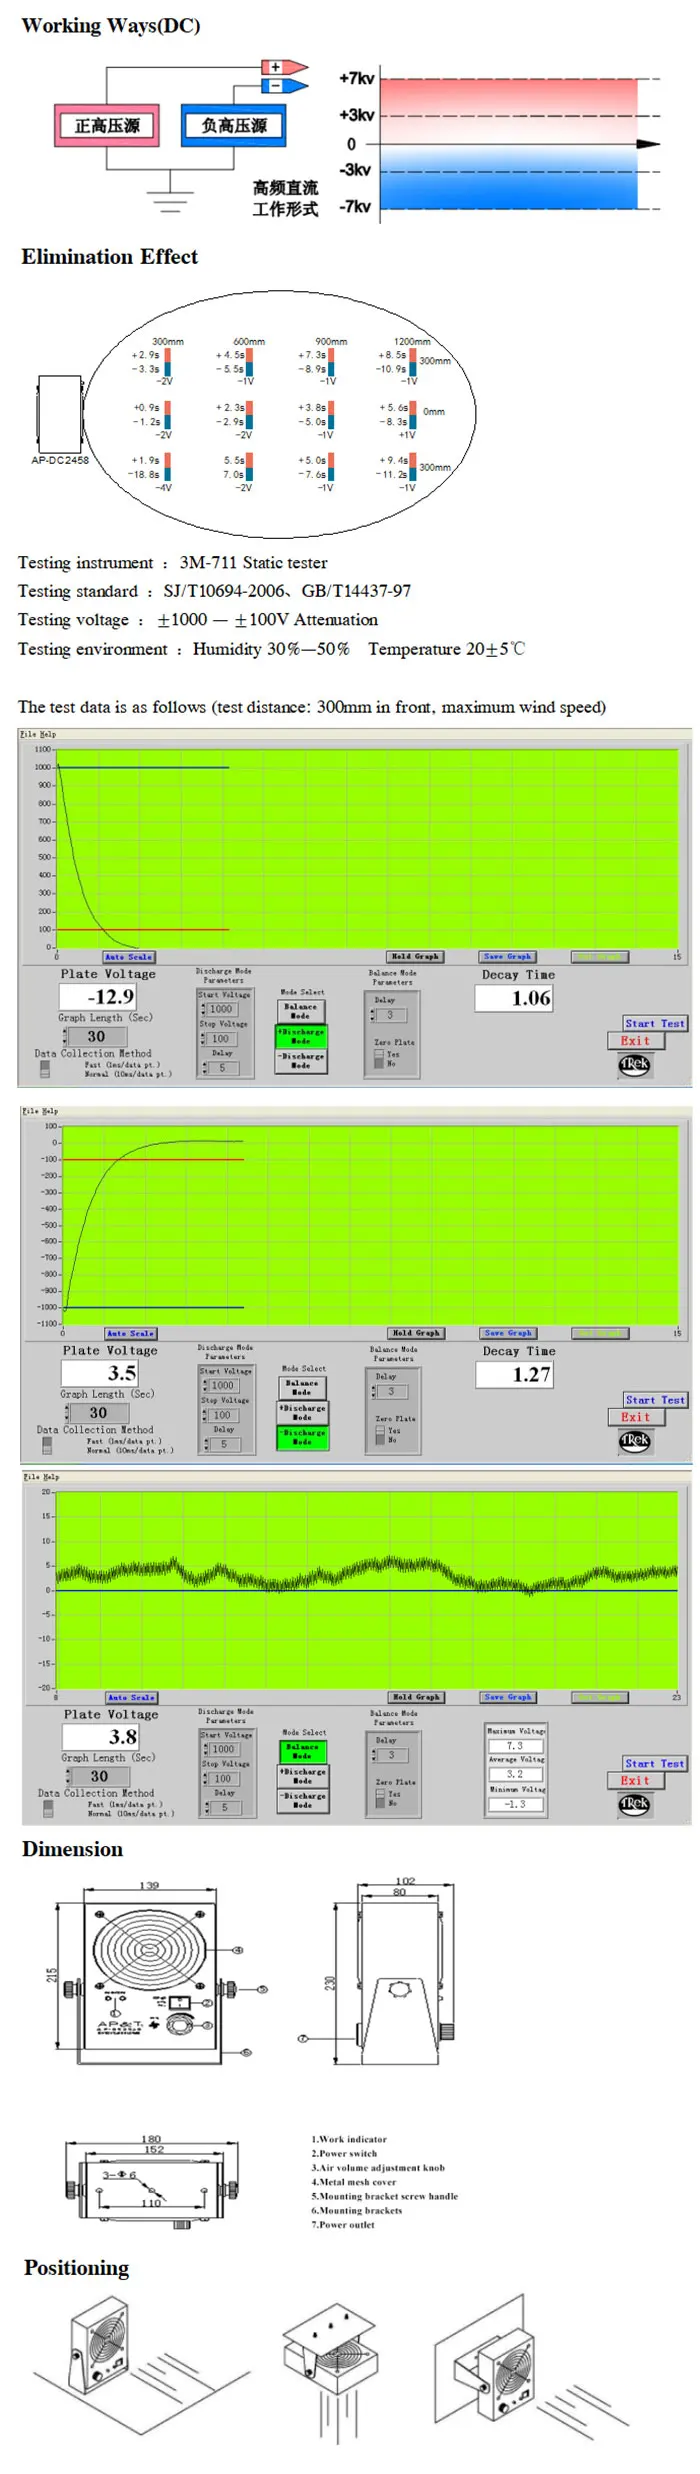The height and width of the screenshot is (2474, 700).
Task: Click Save Graph under the bottom graph
Action: (508, 1697)
